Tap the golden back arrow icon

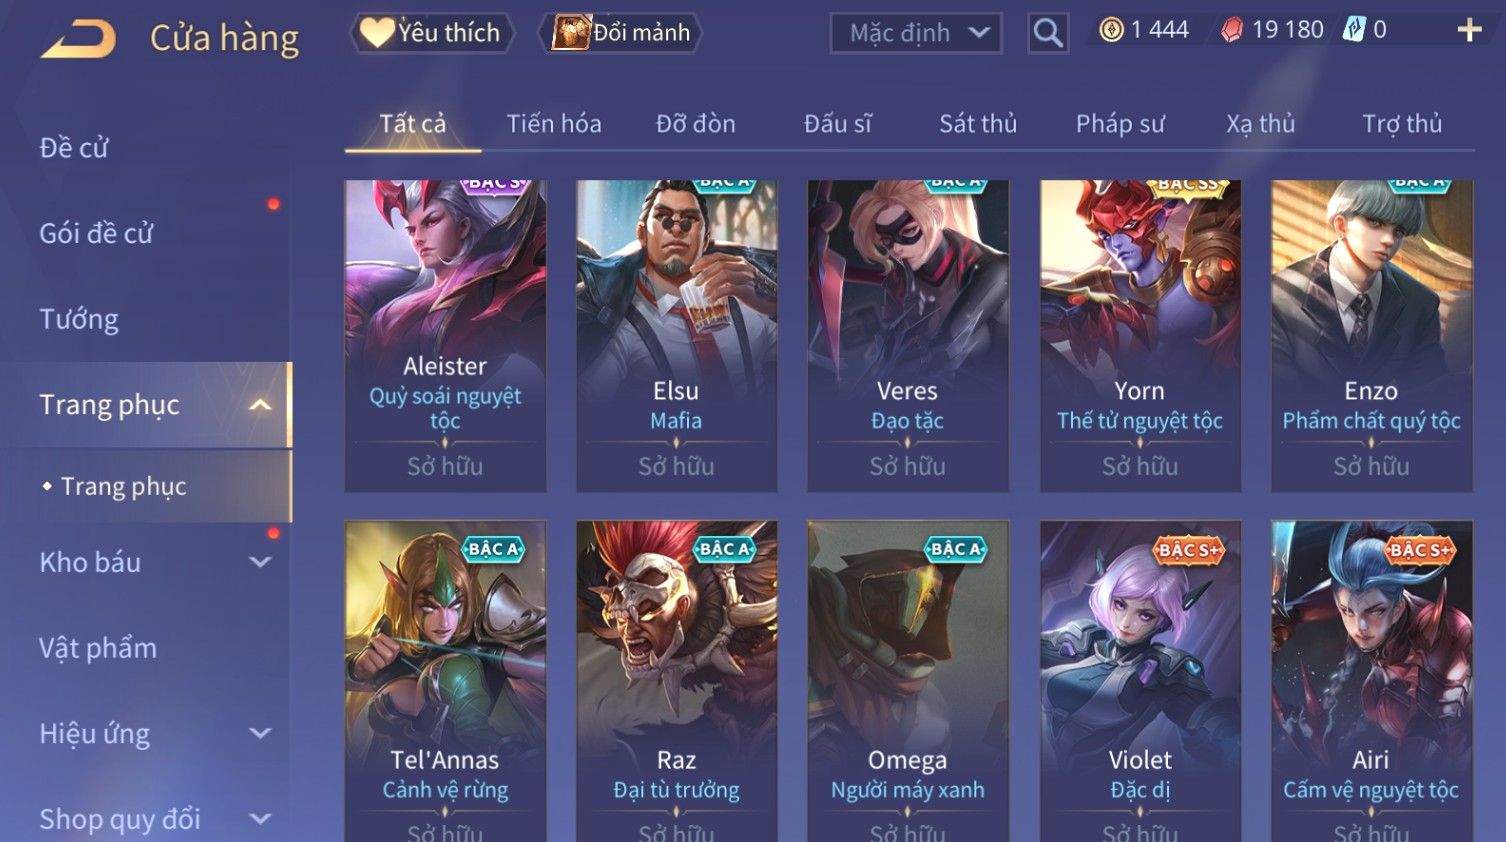pos(78,38)
